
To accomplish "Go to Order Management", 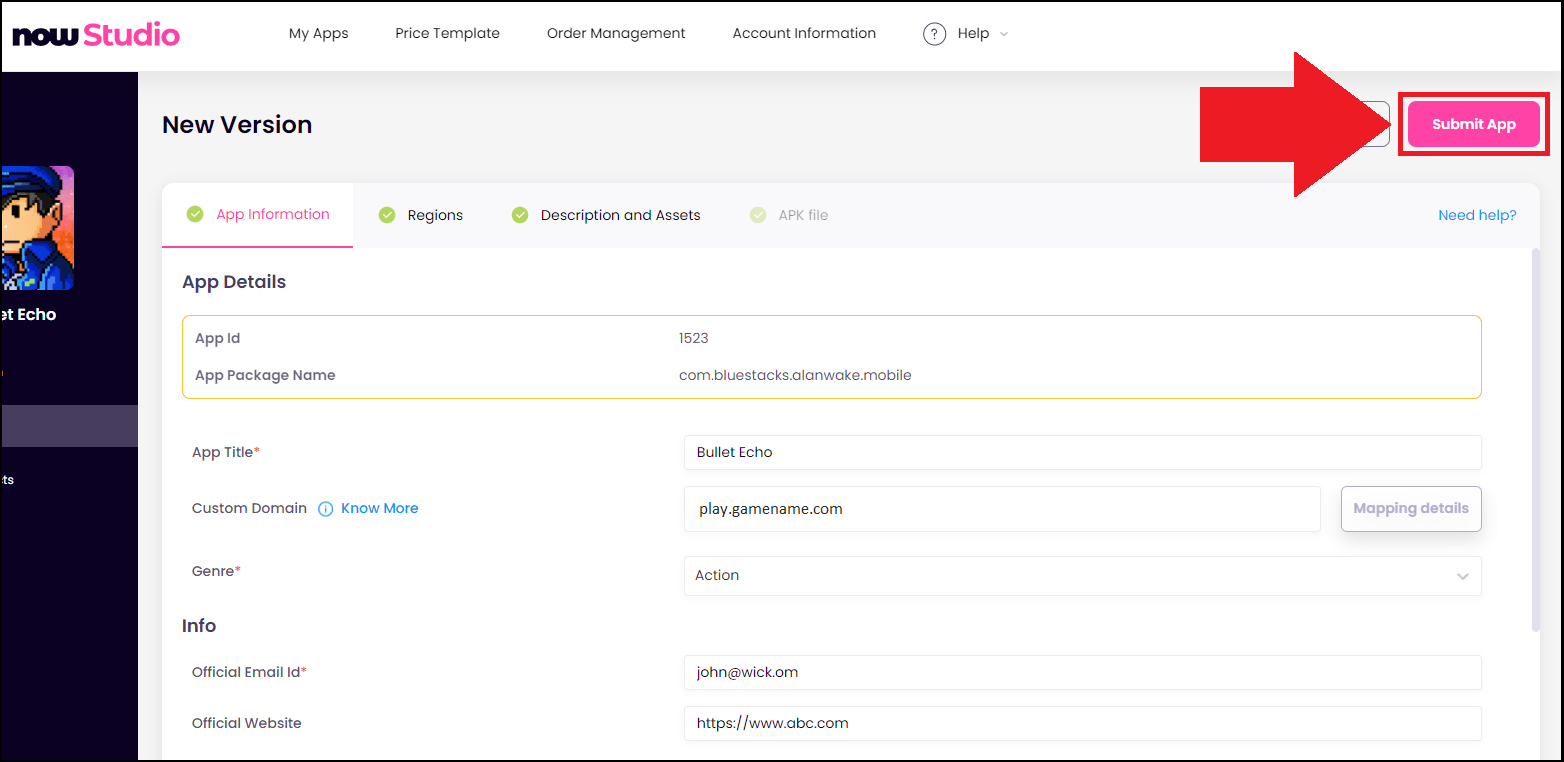I will point(616,33).
